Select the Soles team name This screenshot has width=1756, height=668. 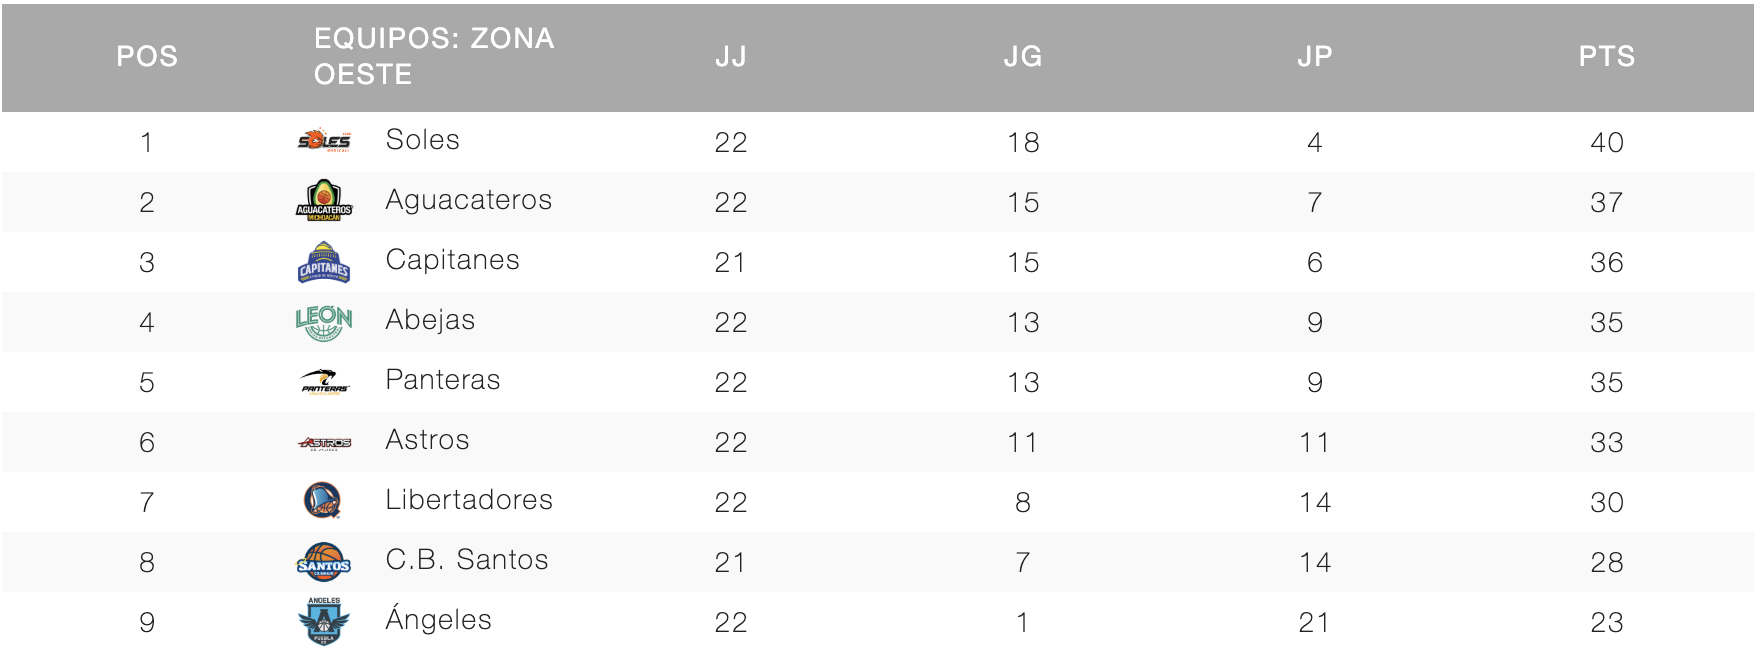(x=422, y=140)
